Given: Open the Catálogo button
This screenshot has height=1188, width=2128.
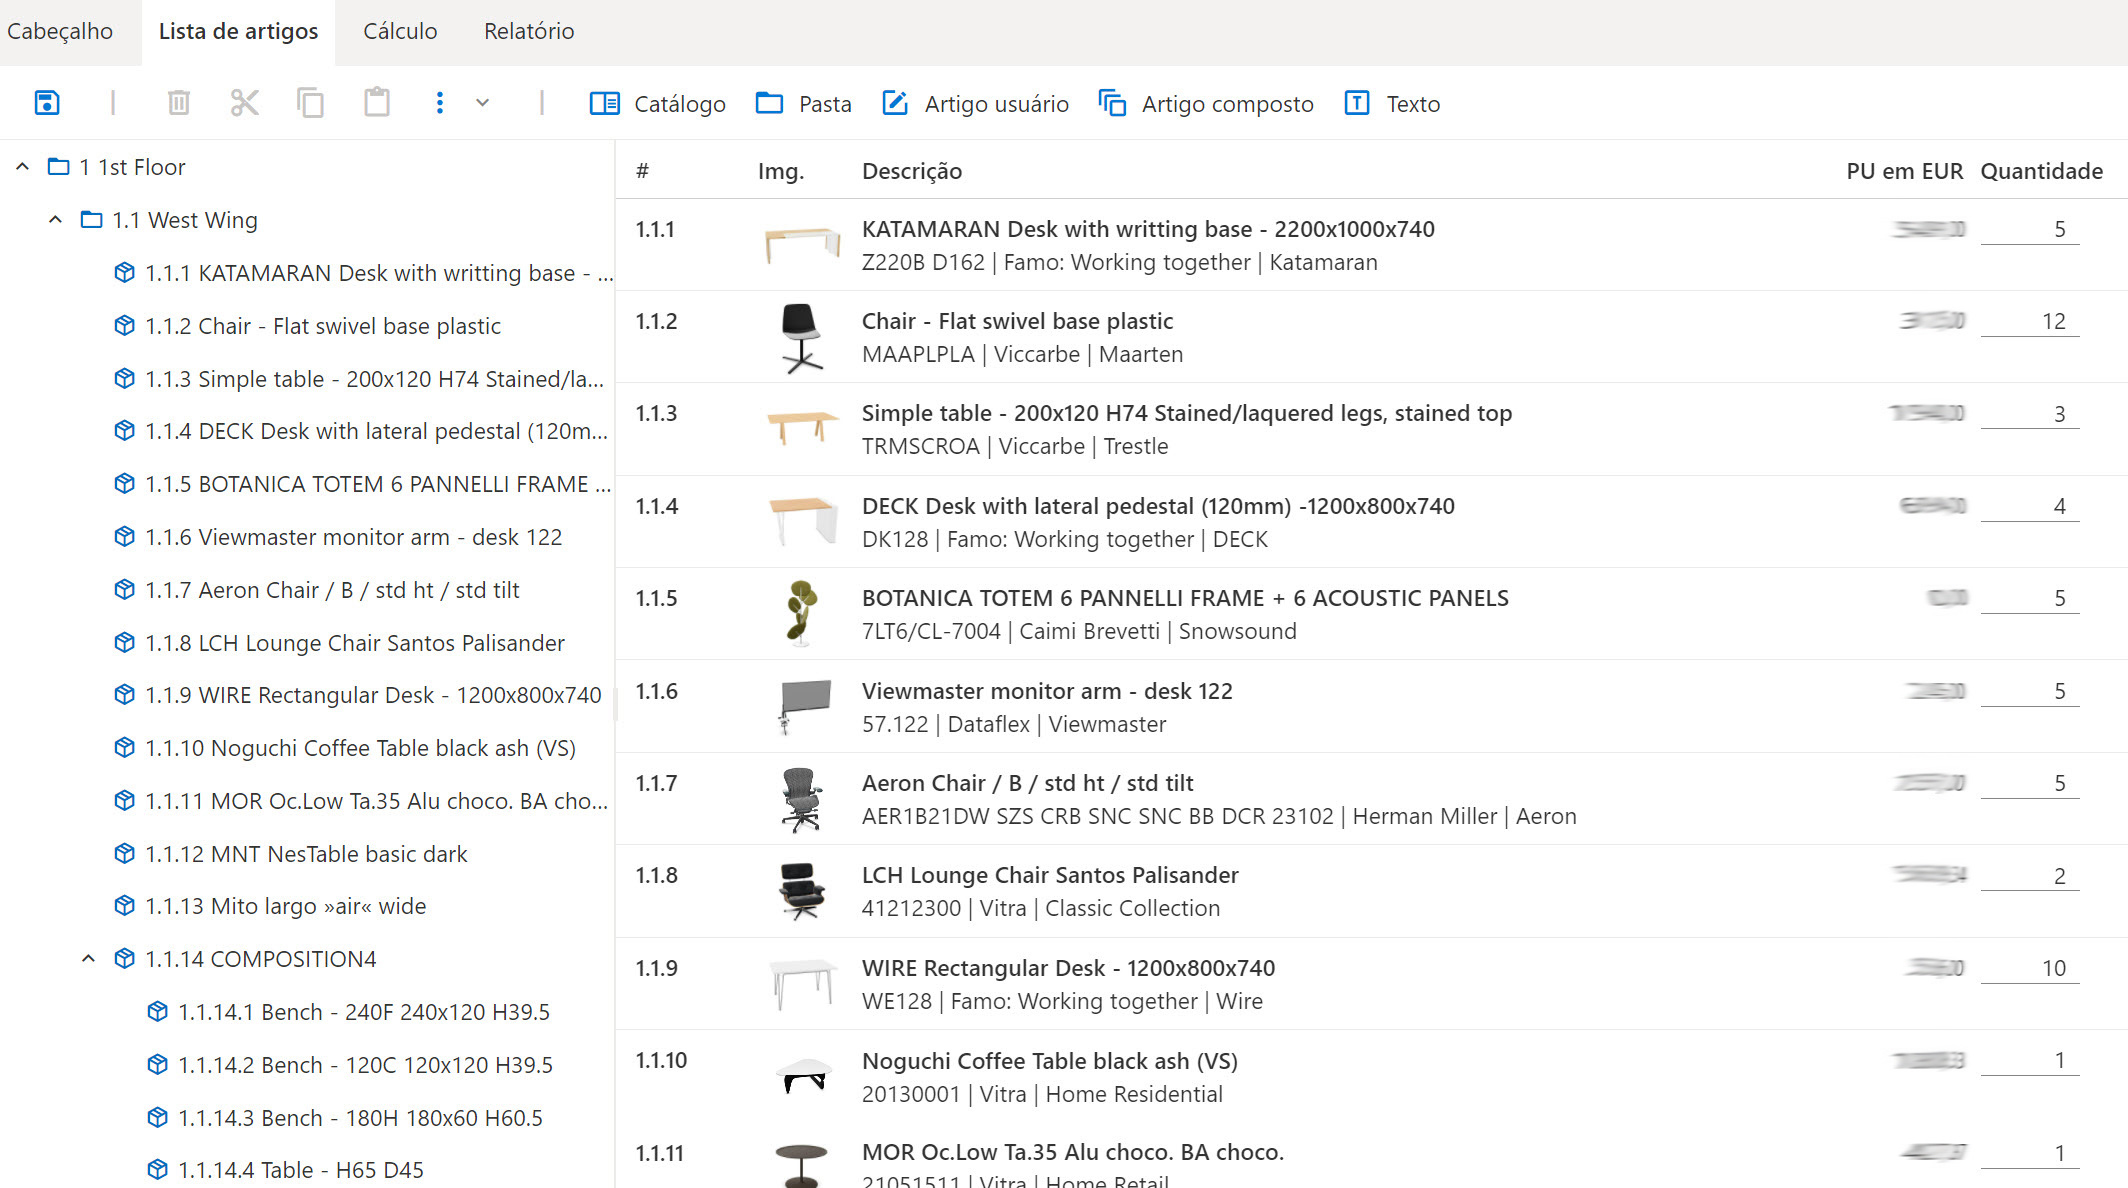Looking at the screenshot, I should (658, 104).
